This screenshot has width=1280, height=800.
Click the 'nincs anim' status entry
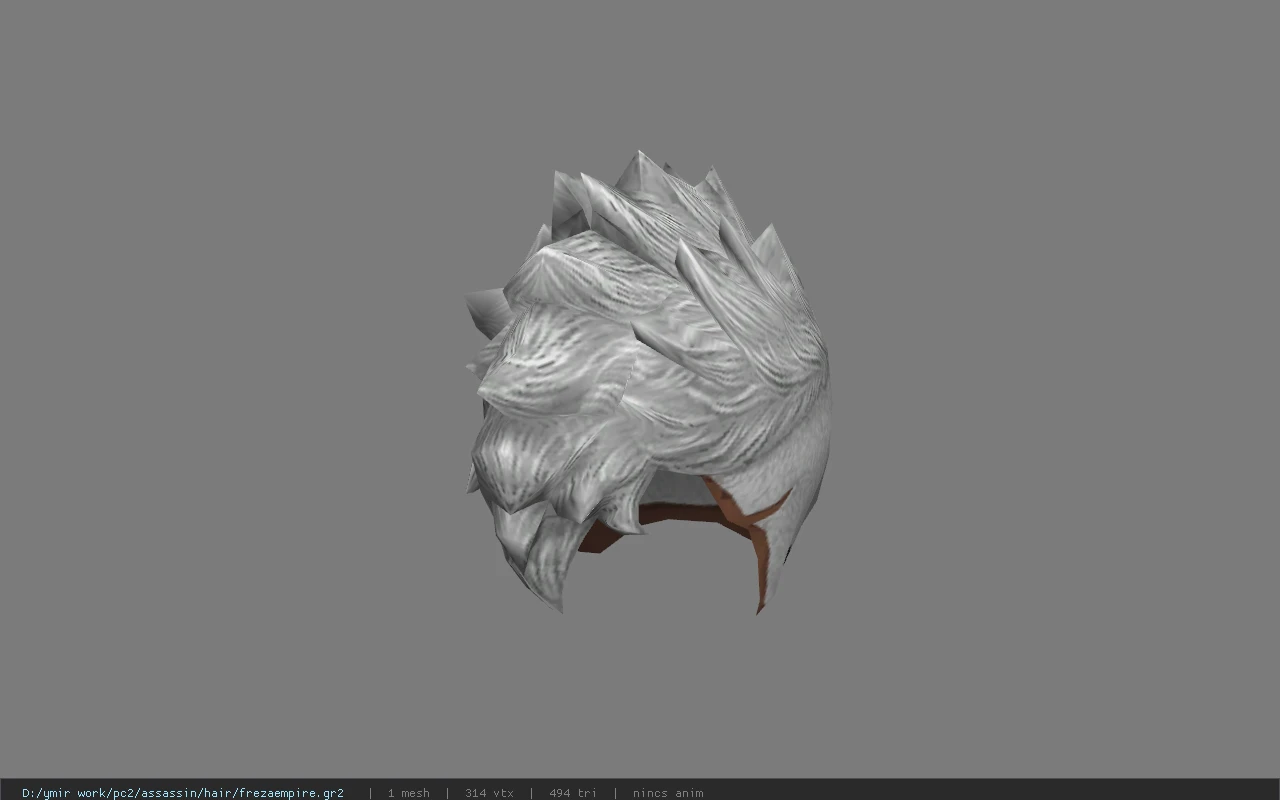[668, 793]
